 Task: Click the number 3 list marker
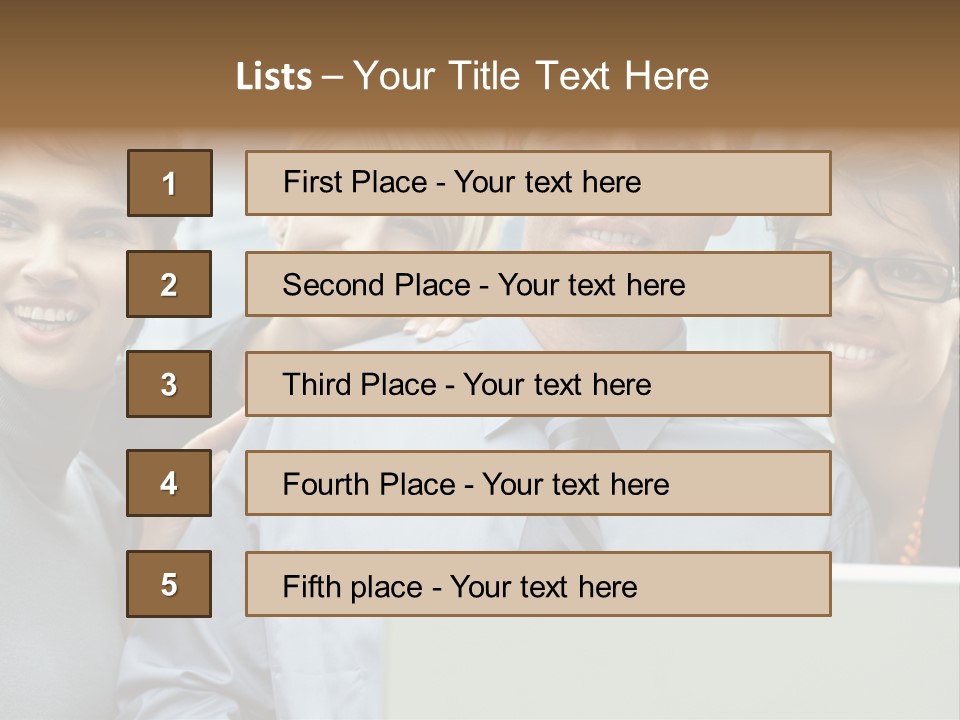coord(169,384)
